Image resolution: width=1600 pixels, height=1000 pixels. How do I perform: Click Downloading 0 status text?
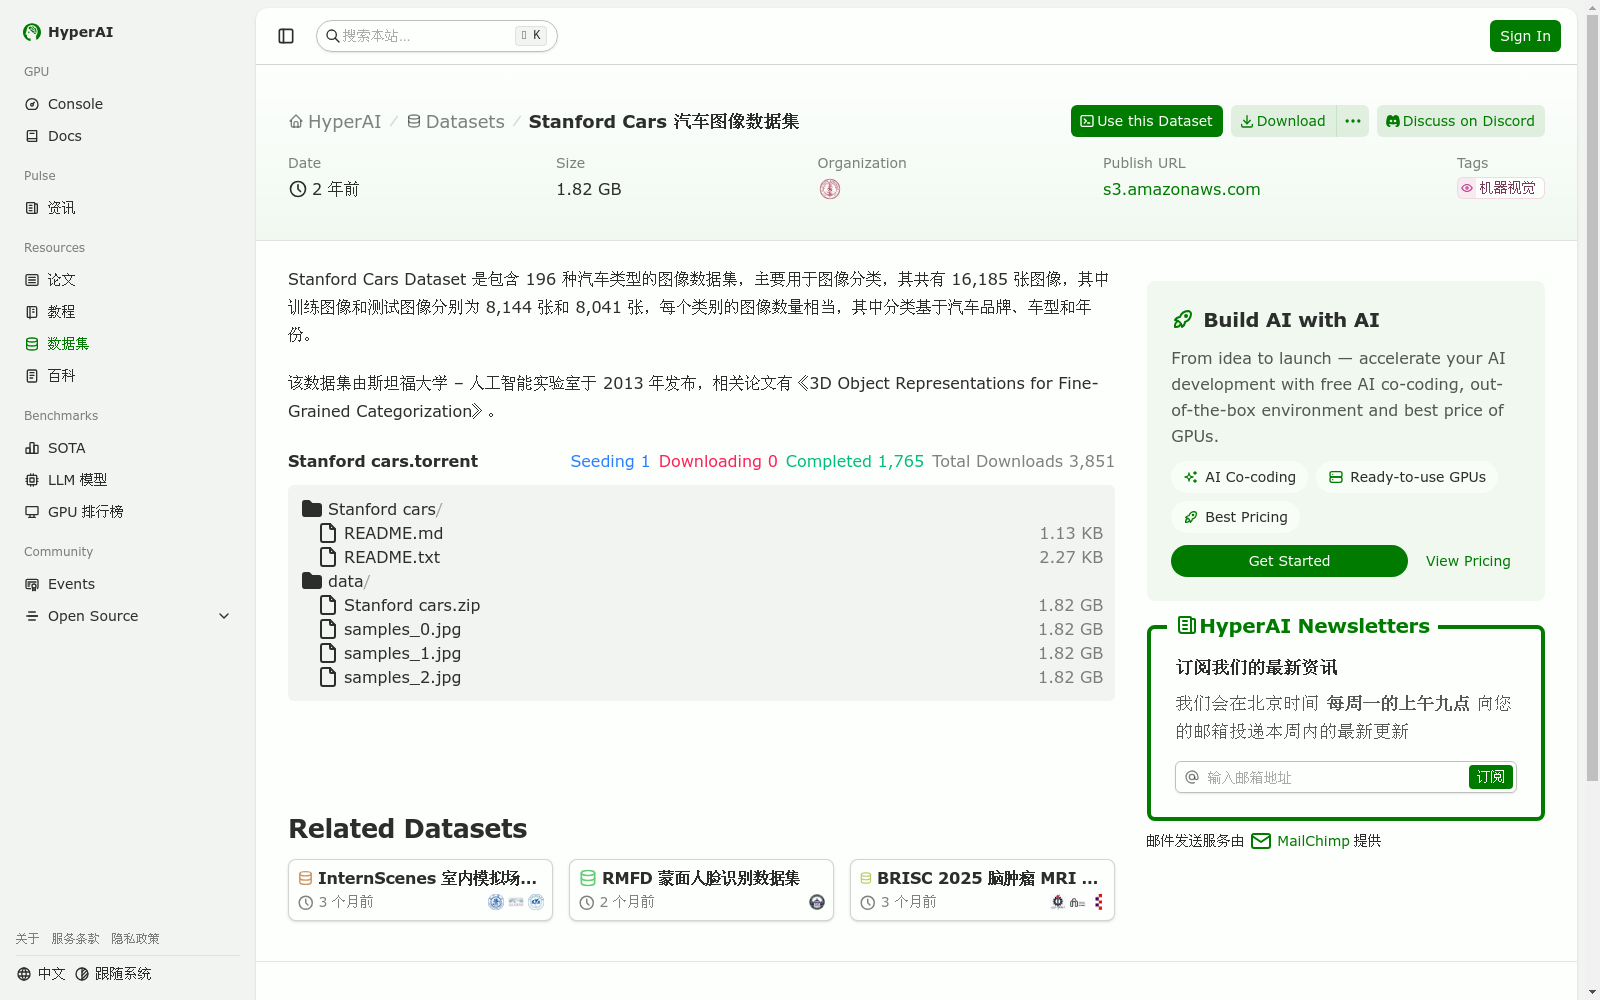click(x=718, y=461)
